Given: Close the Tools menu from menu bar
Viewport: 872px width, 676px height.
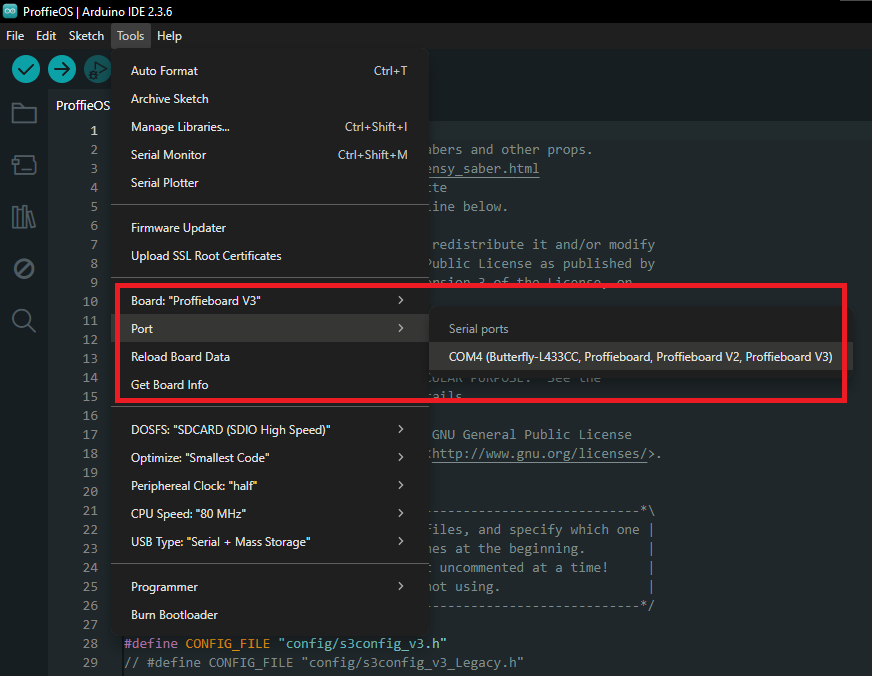Looking at the screenshot, I should click(131, 36).
